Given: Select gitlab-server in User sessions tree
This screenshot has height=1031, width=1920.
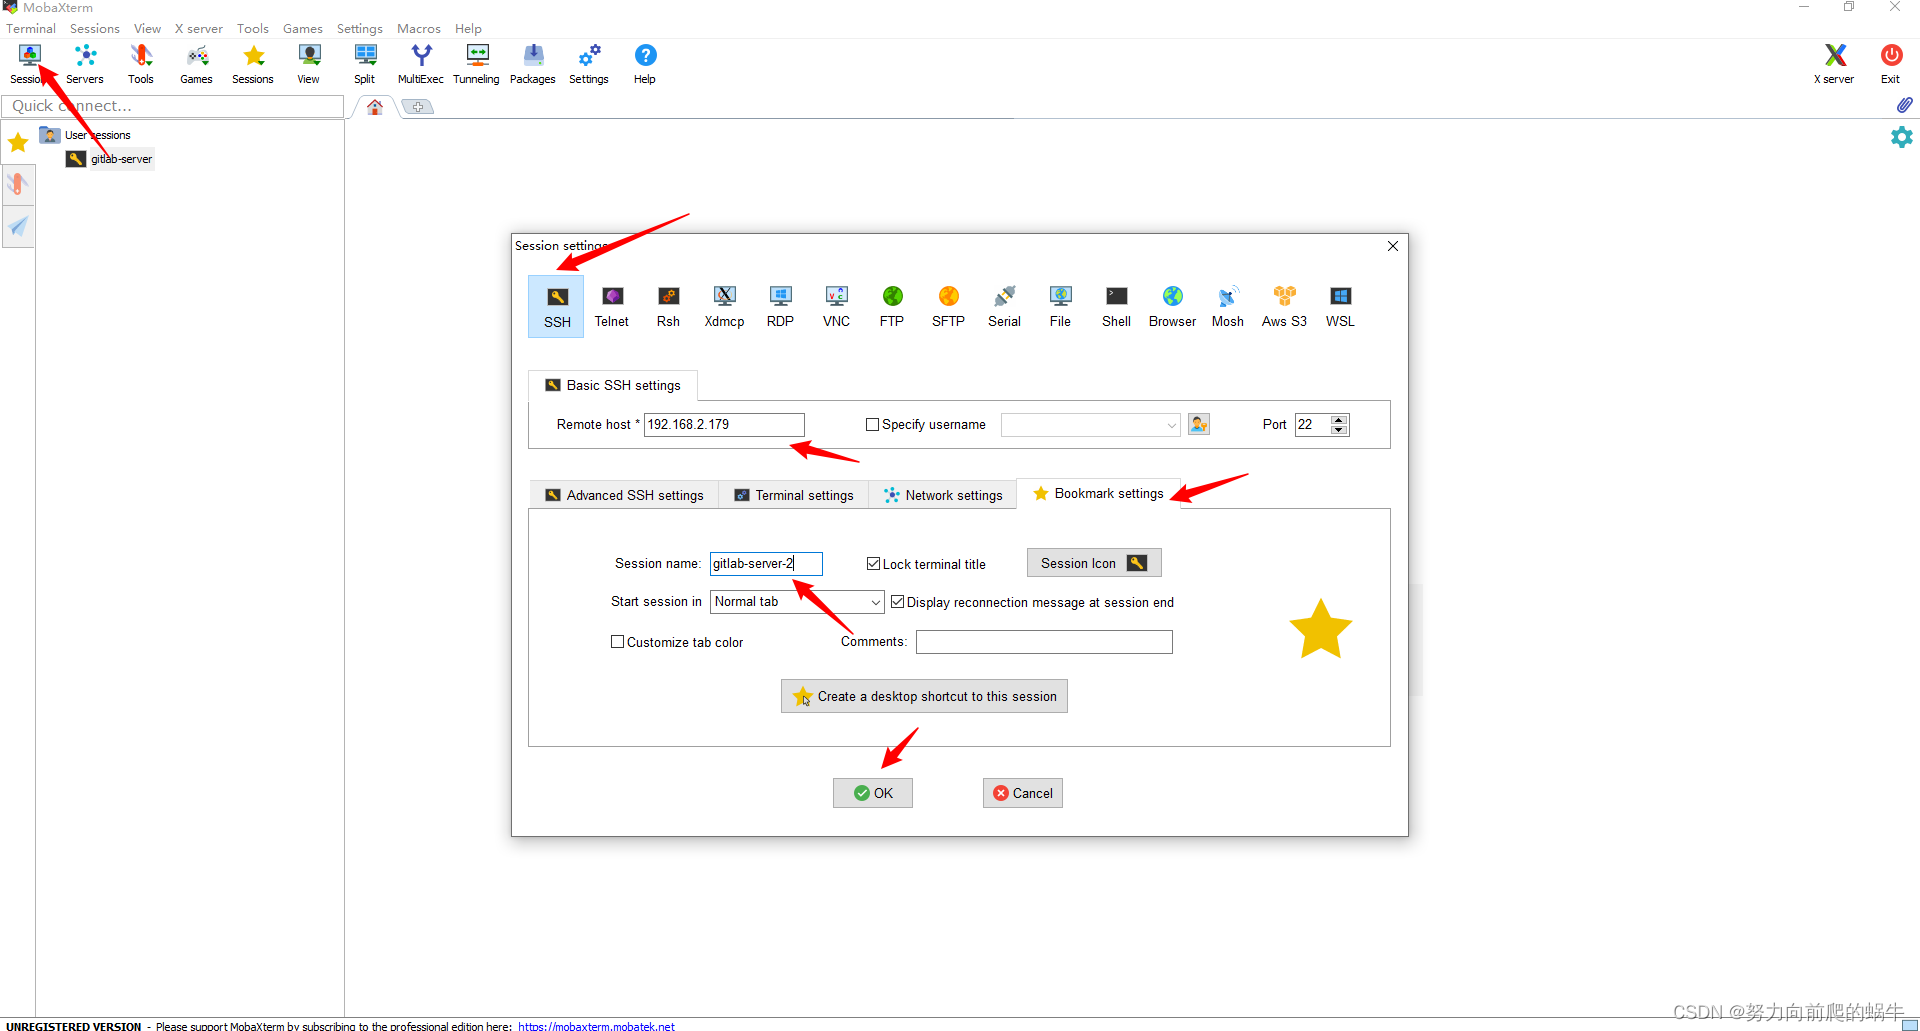Looking at the screenshot, I should (121, 159).
